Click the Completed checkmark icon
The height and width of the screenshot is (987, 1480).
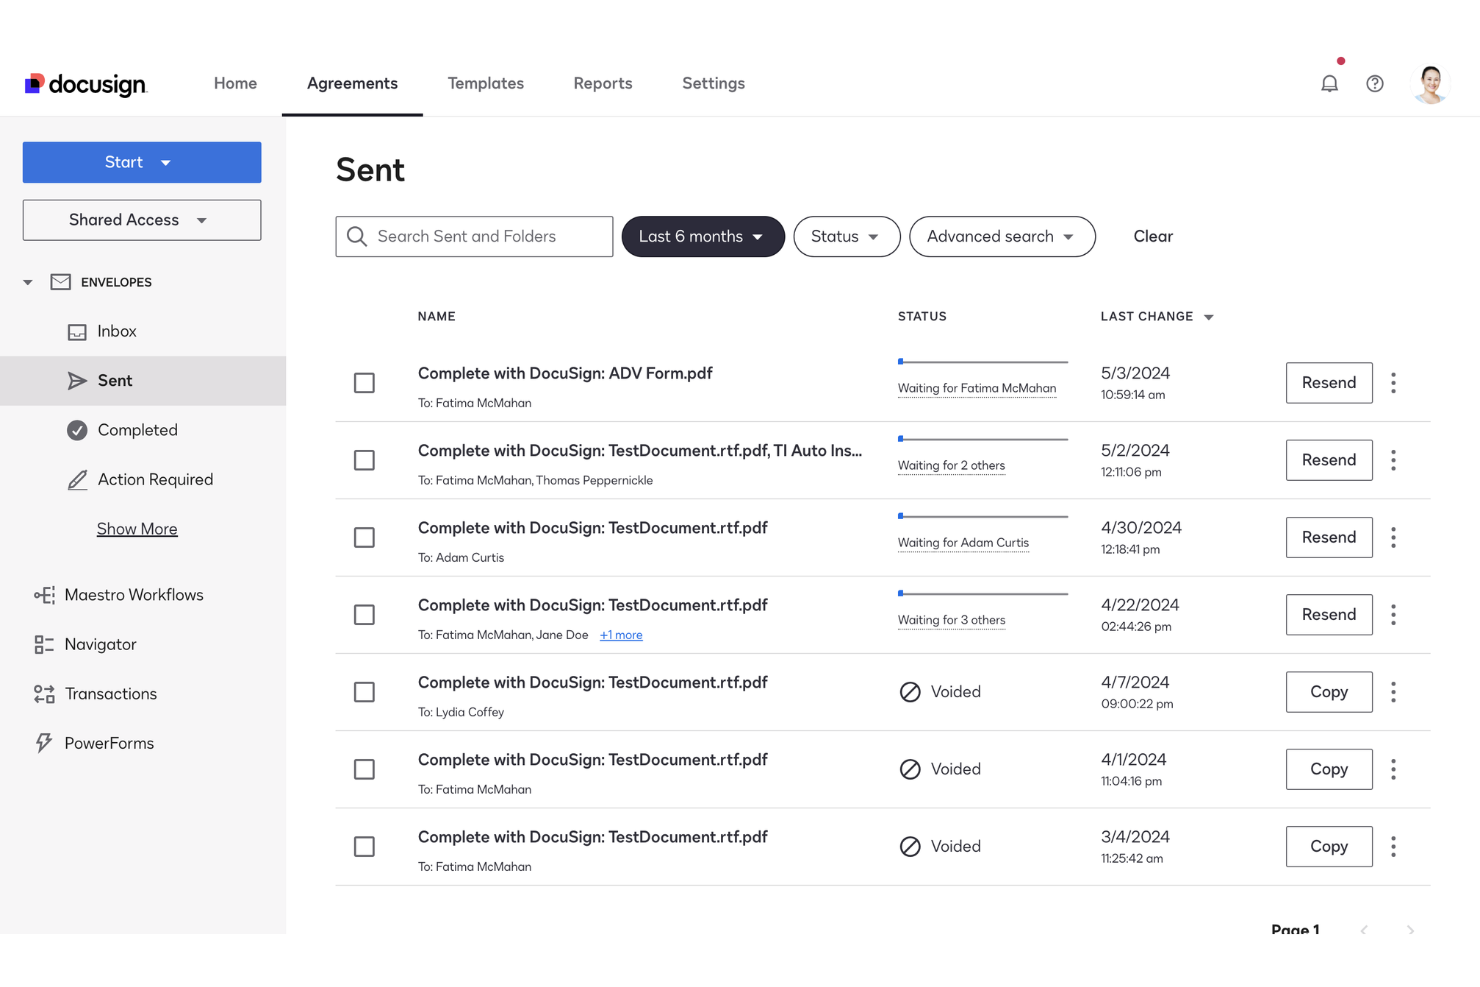pyautogui.click(x=77, y=430)
